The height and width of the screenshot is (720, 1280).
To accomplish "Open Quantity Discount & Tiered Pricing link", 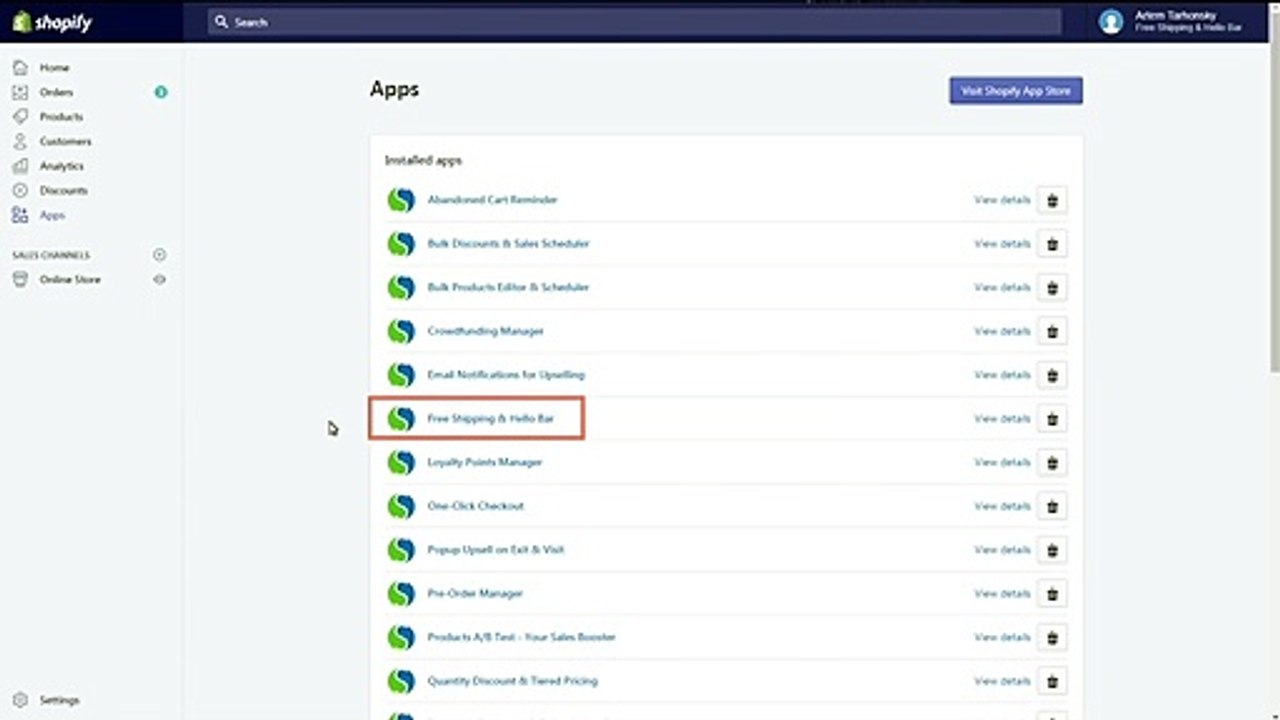I will [x=512, y=681].
